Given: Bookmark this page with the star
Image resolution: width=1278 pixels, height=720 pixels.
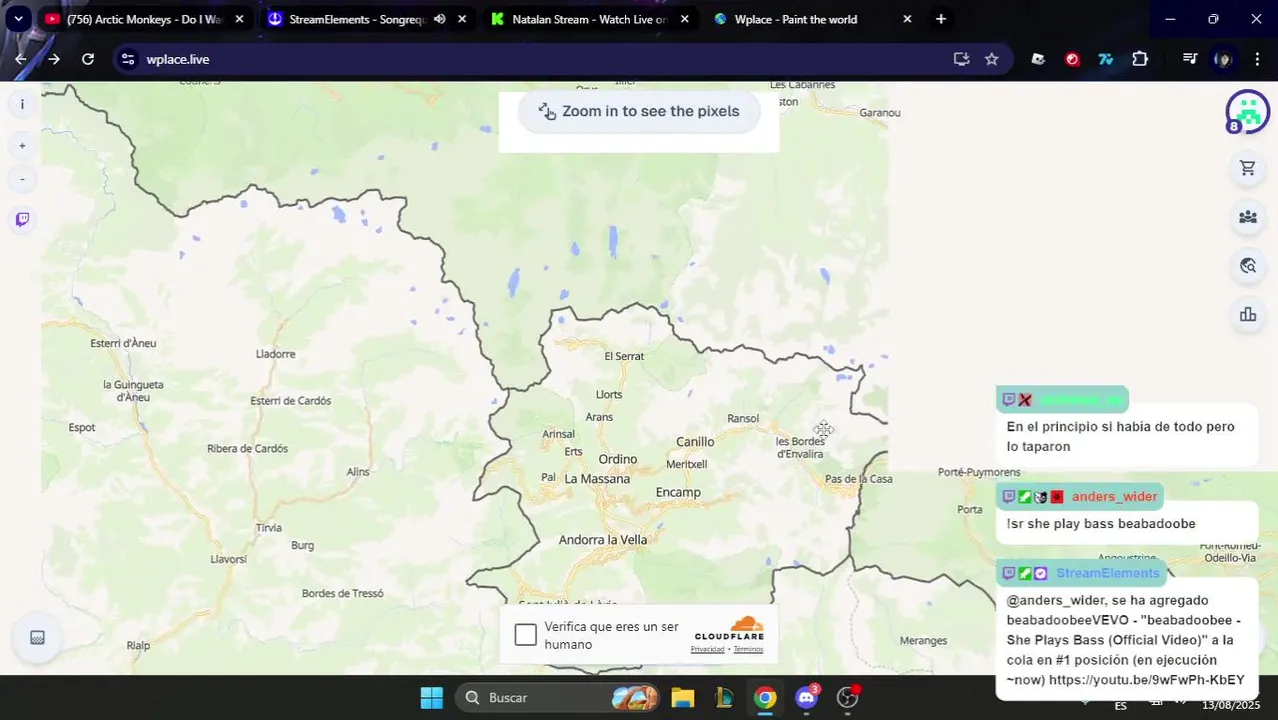Looking at the screenshot, I should 991,59.
